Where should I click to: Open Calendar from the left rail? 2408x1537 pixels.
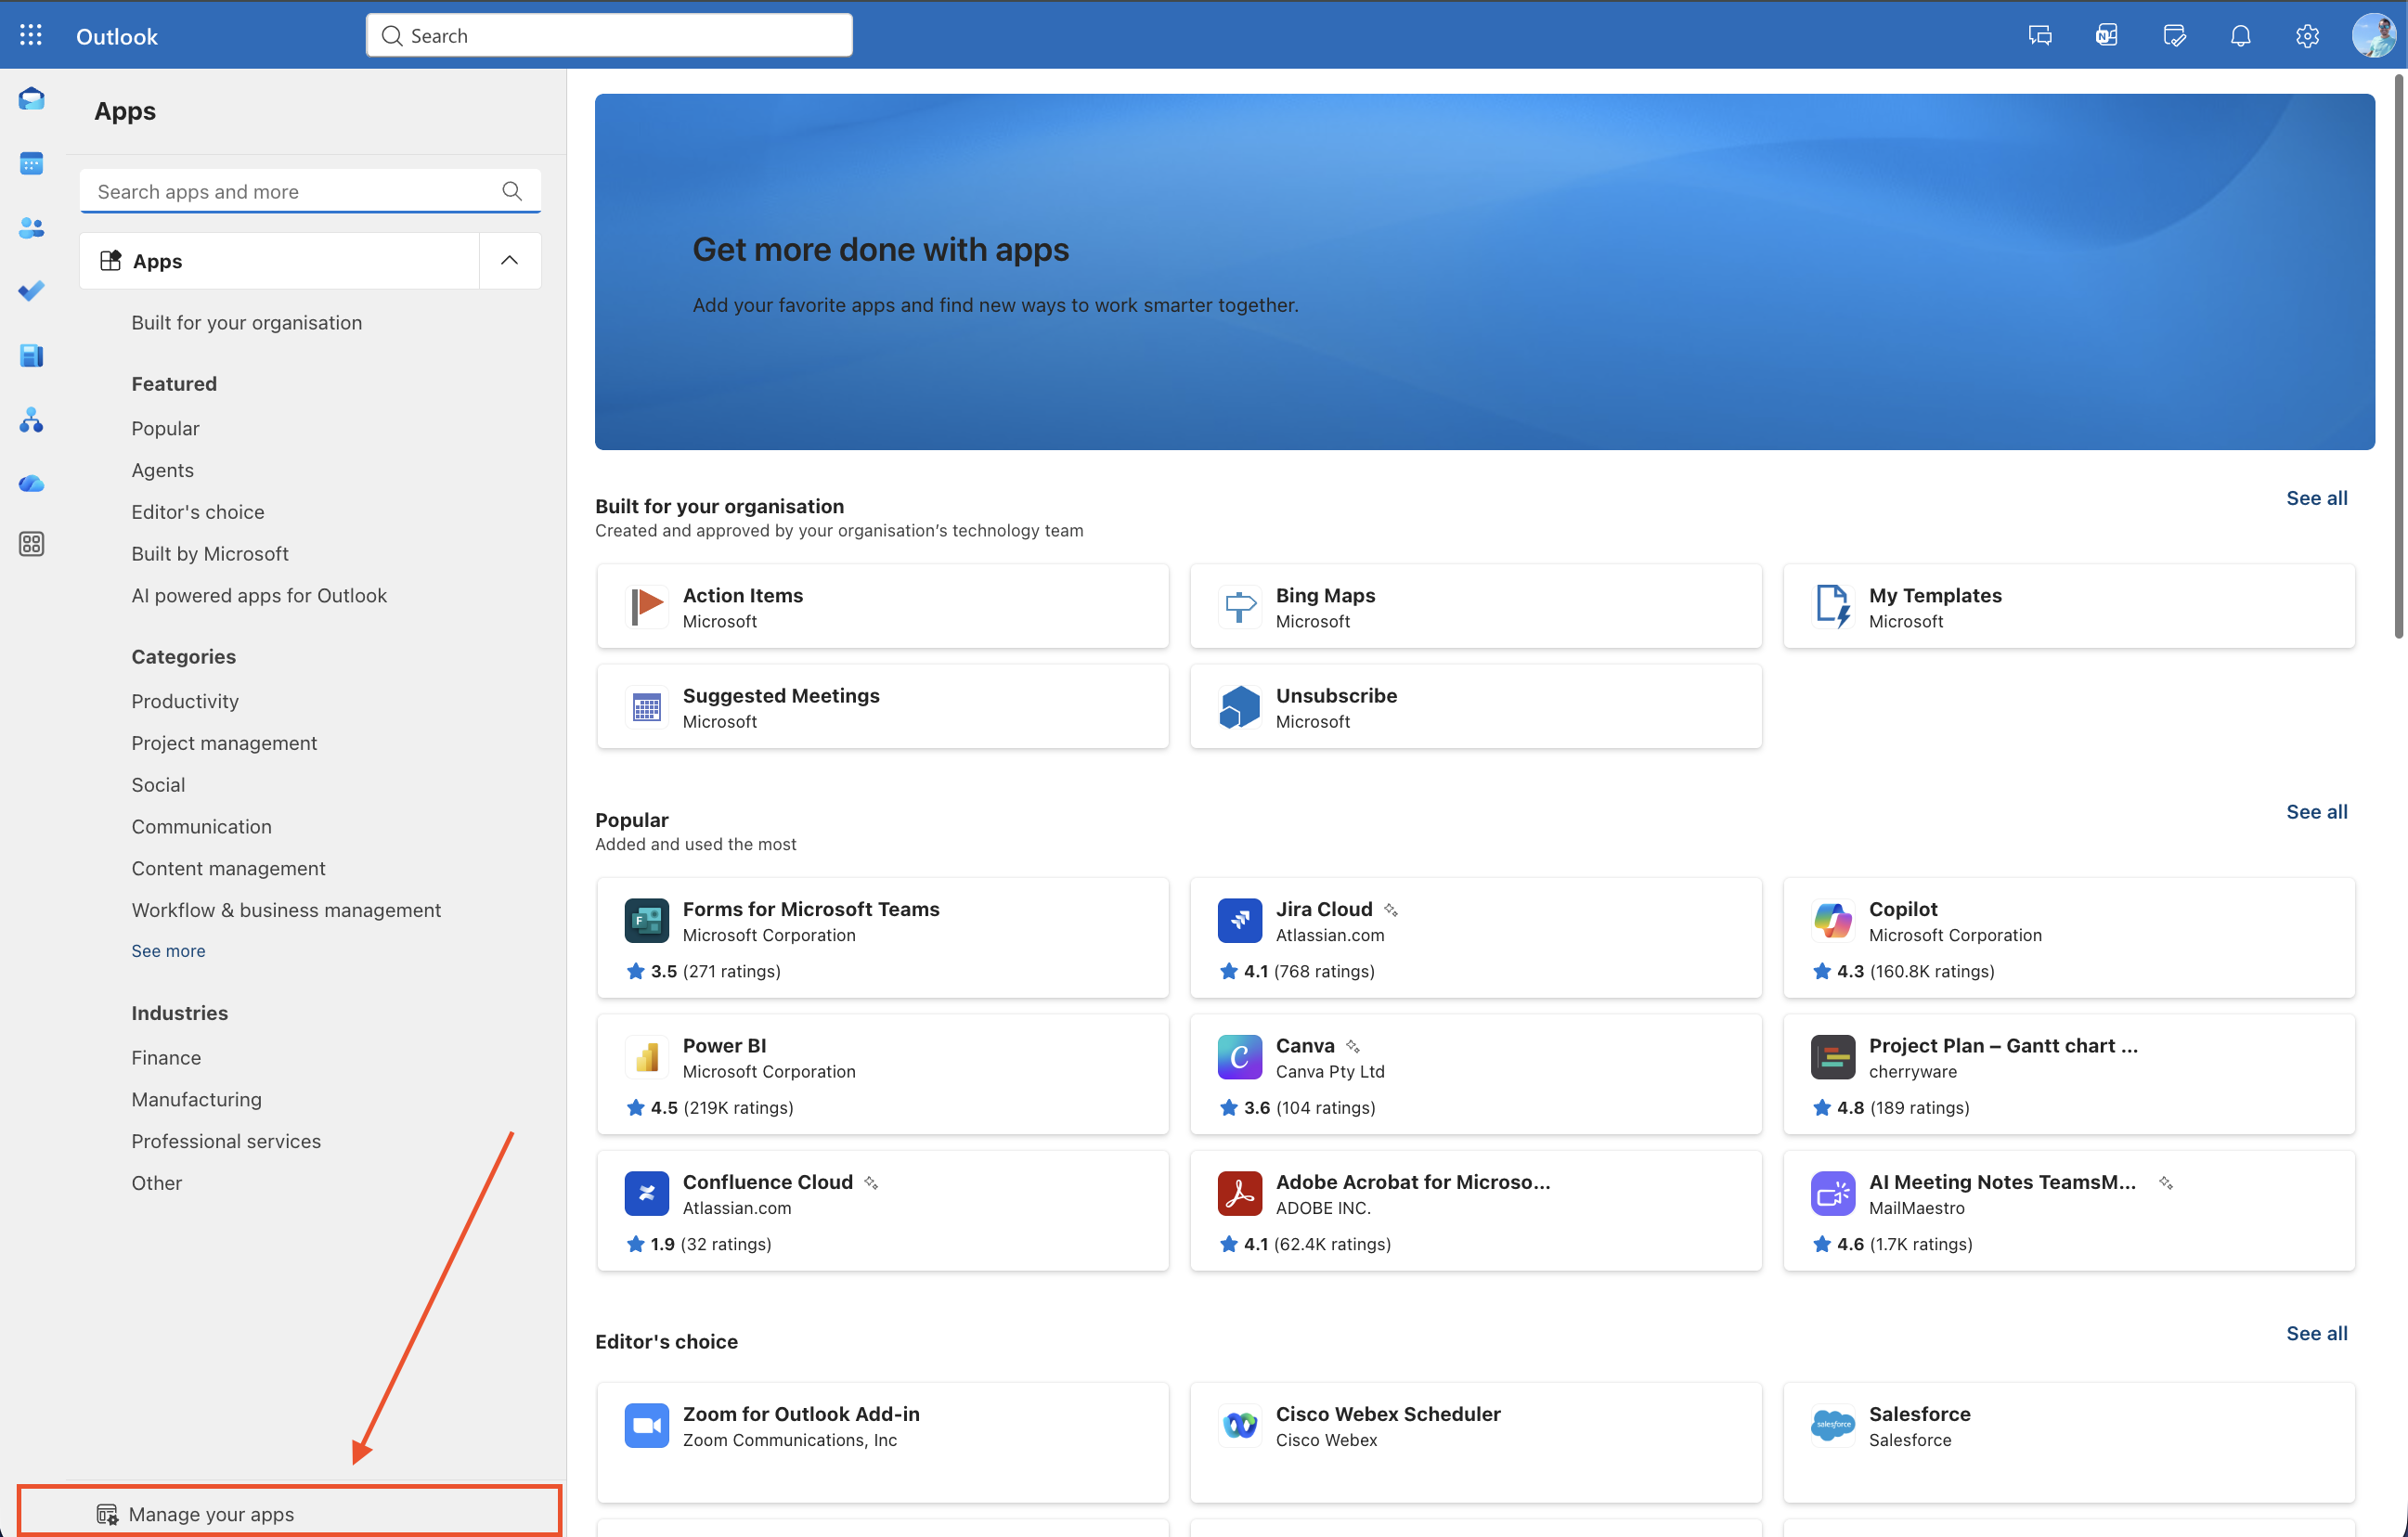pyautogui.click(x=31, y=163)
